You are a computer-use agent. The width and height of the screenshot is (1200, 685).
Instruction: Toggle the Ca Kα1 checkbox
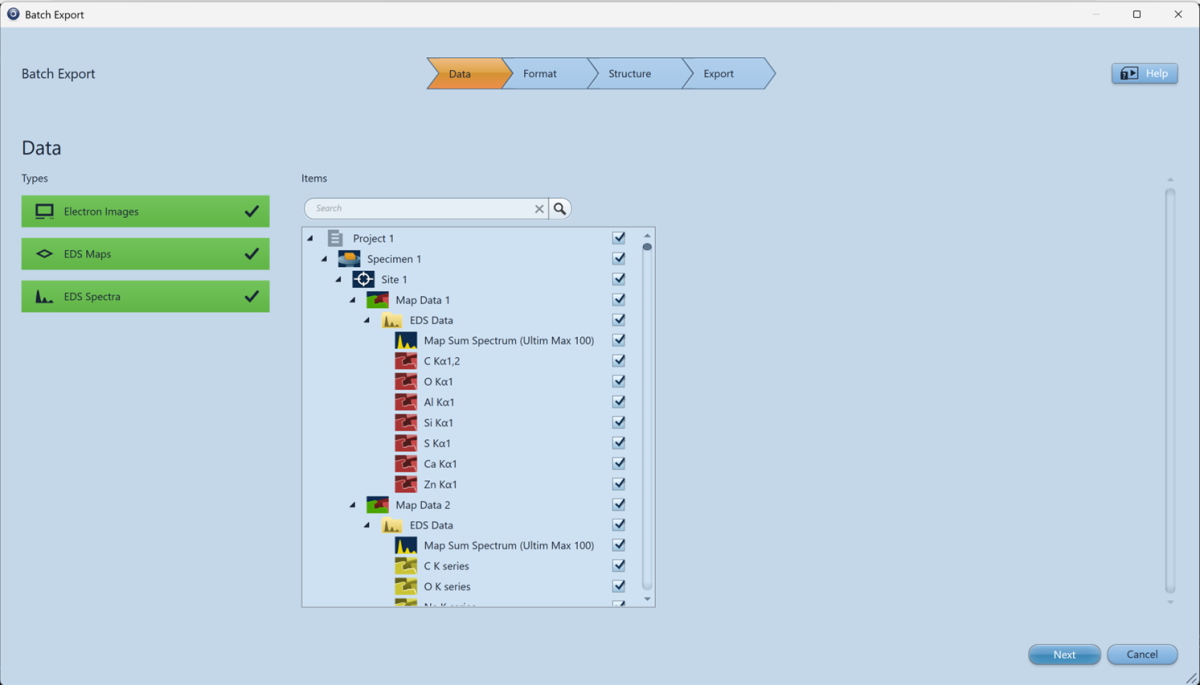[618, 463]
